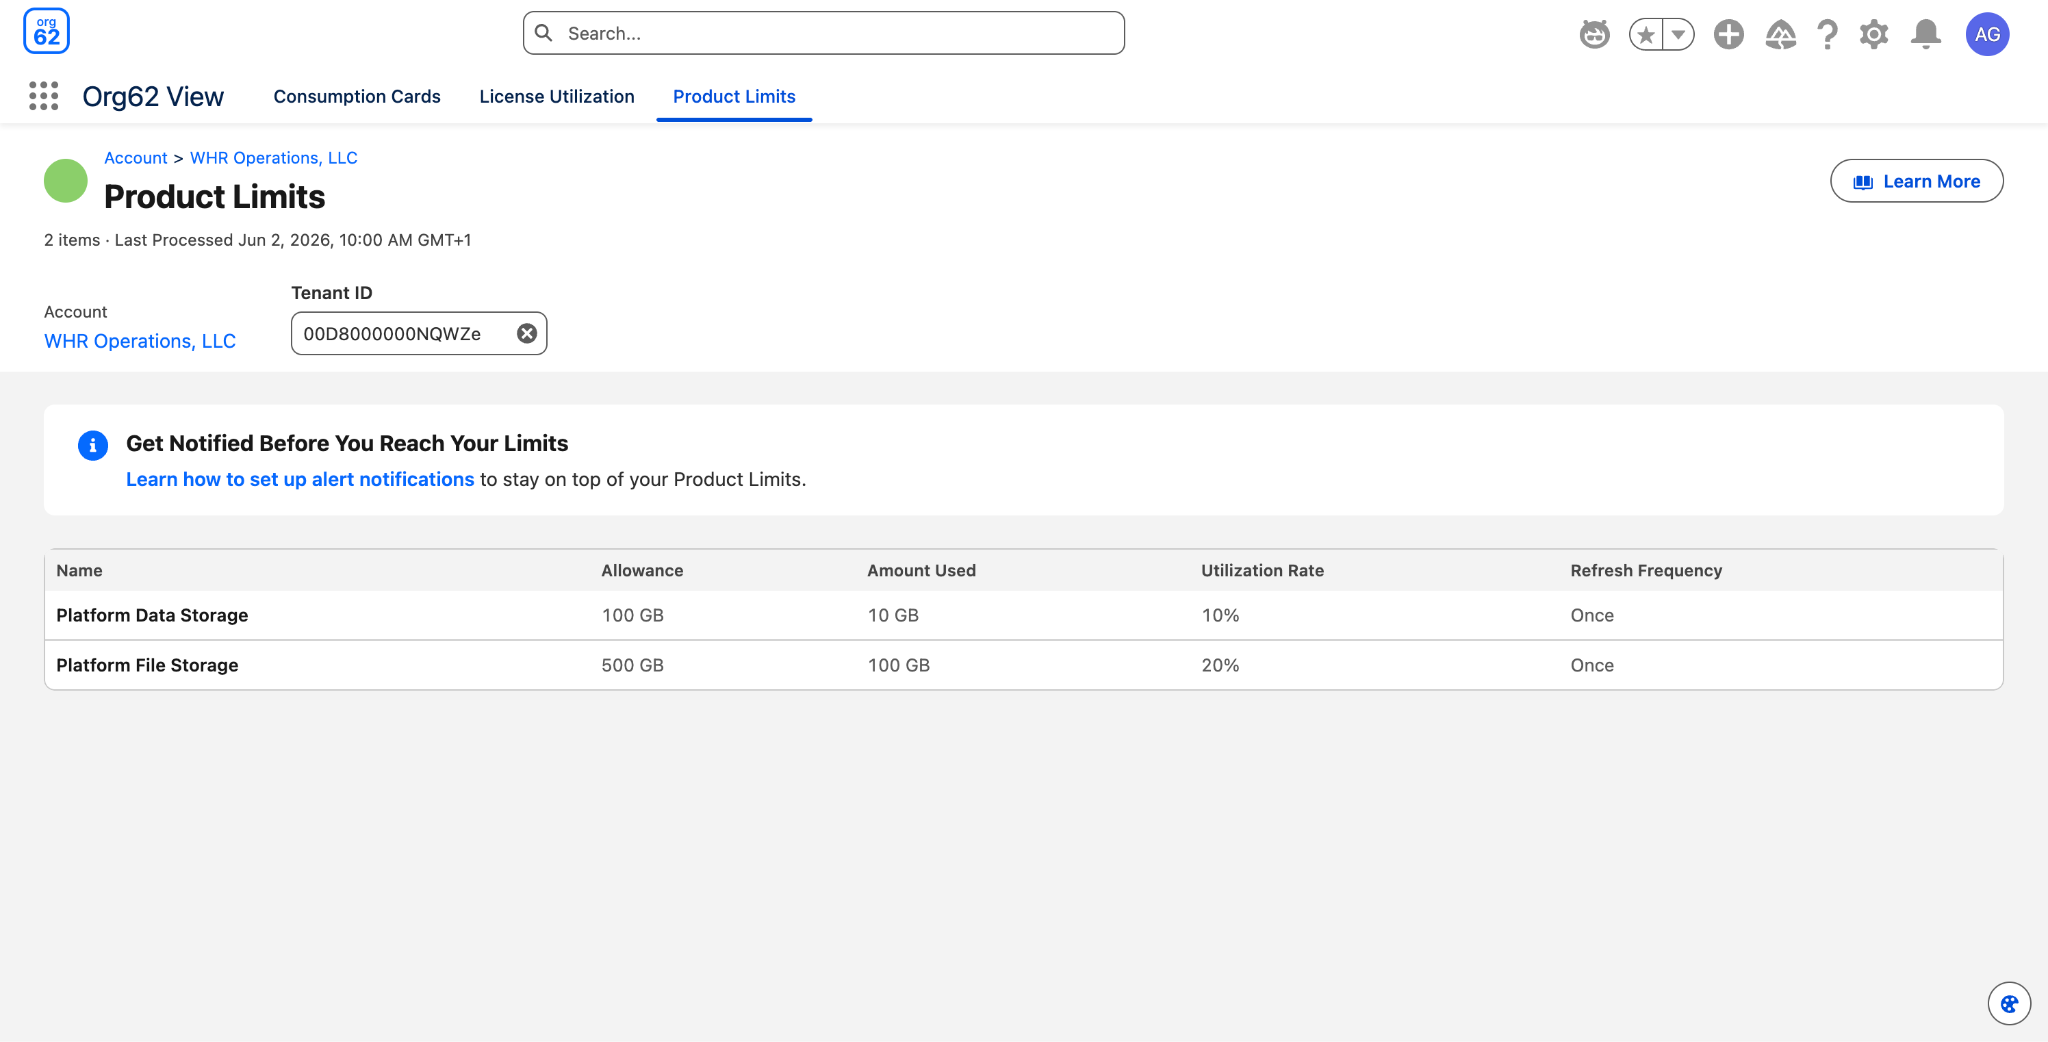Focus the global Search field
The image size is (2048, 1042).
[824, 33]
